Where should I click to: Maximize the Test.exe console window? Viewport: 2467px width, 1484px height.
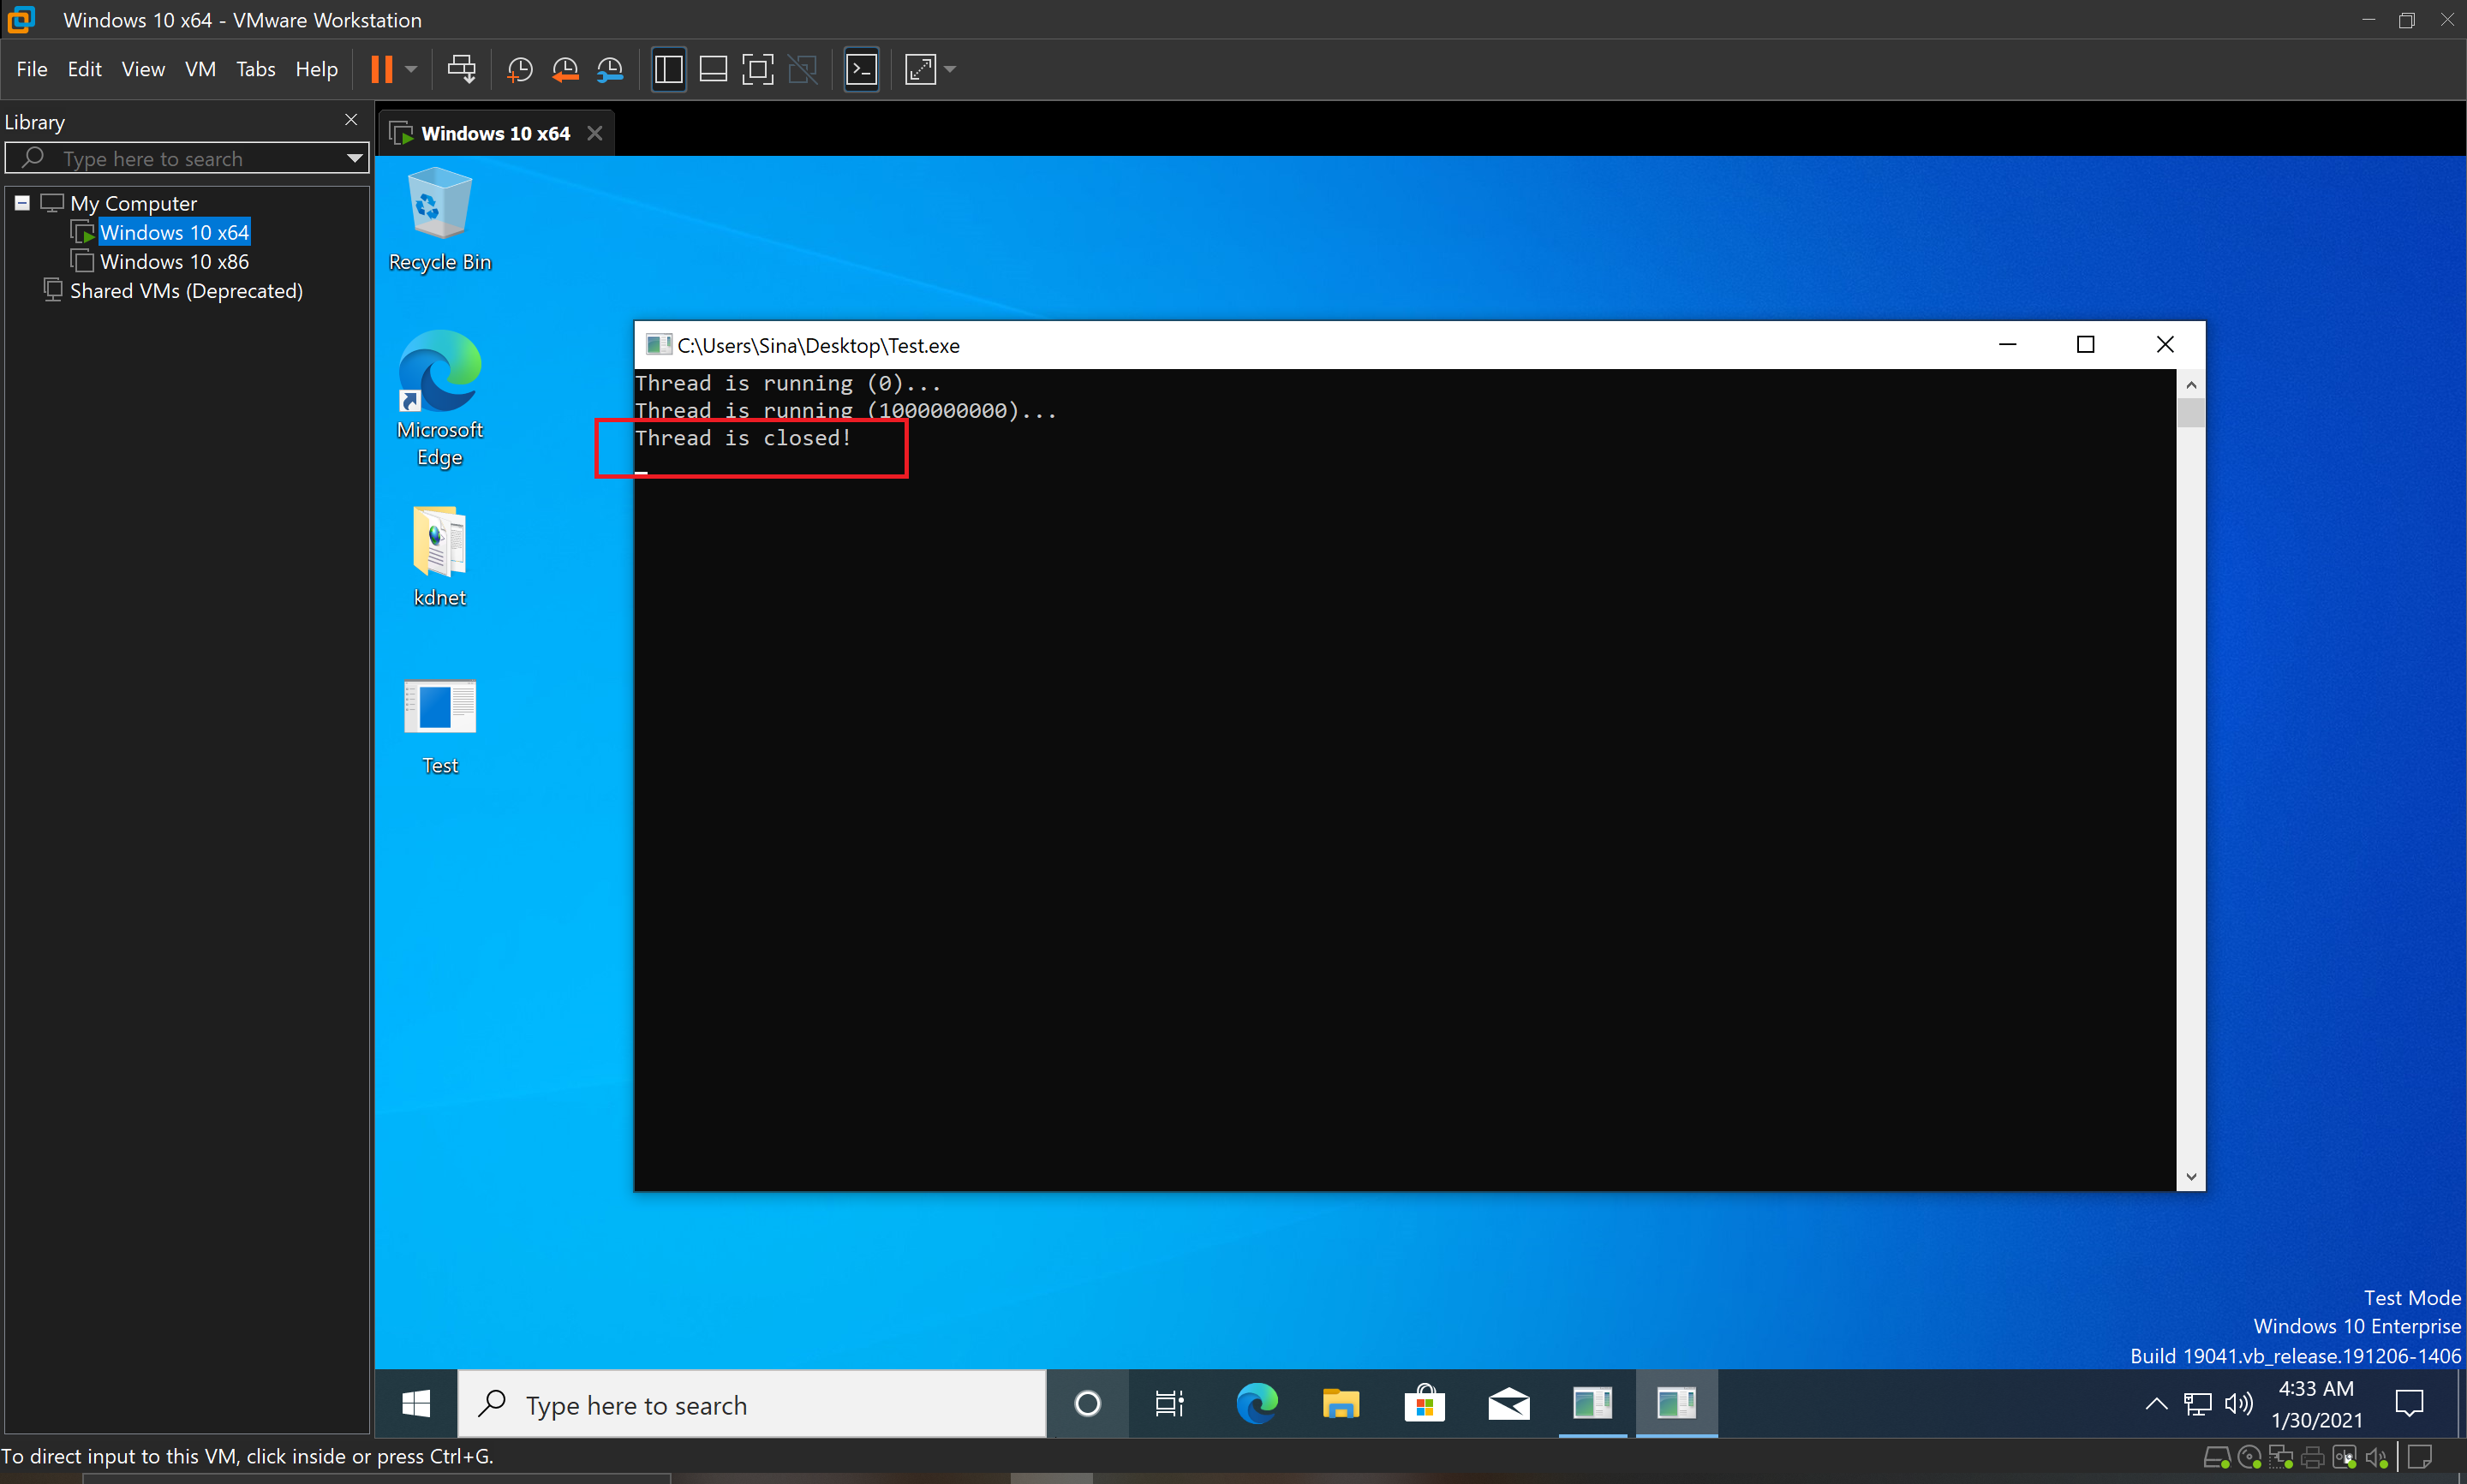pyautogui.click(x=2086, y=345)
